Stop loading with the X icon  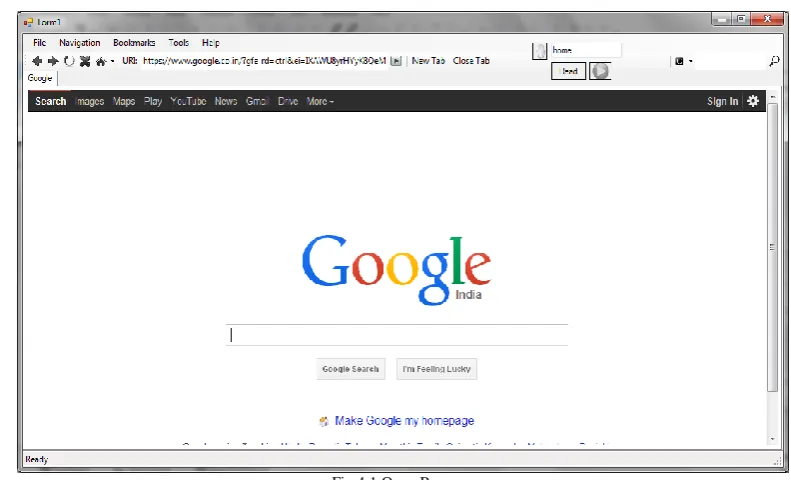85,61
